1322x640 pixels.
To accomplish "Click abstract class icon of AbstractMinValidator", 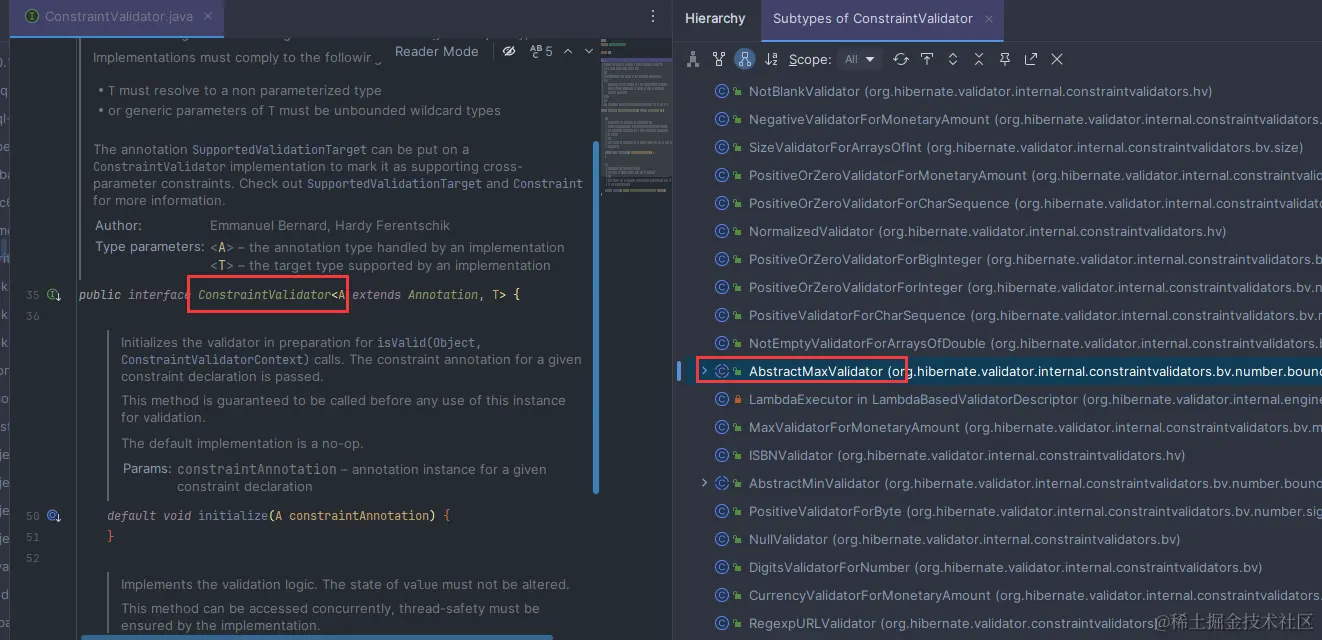I will [x=722, y=483].
